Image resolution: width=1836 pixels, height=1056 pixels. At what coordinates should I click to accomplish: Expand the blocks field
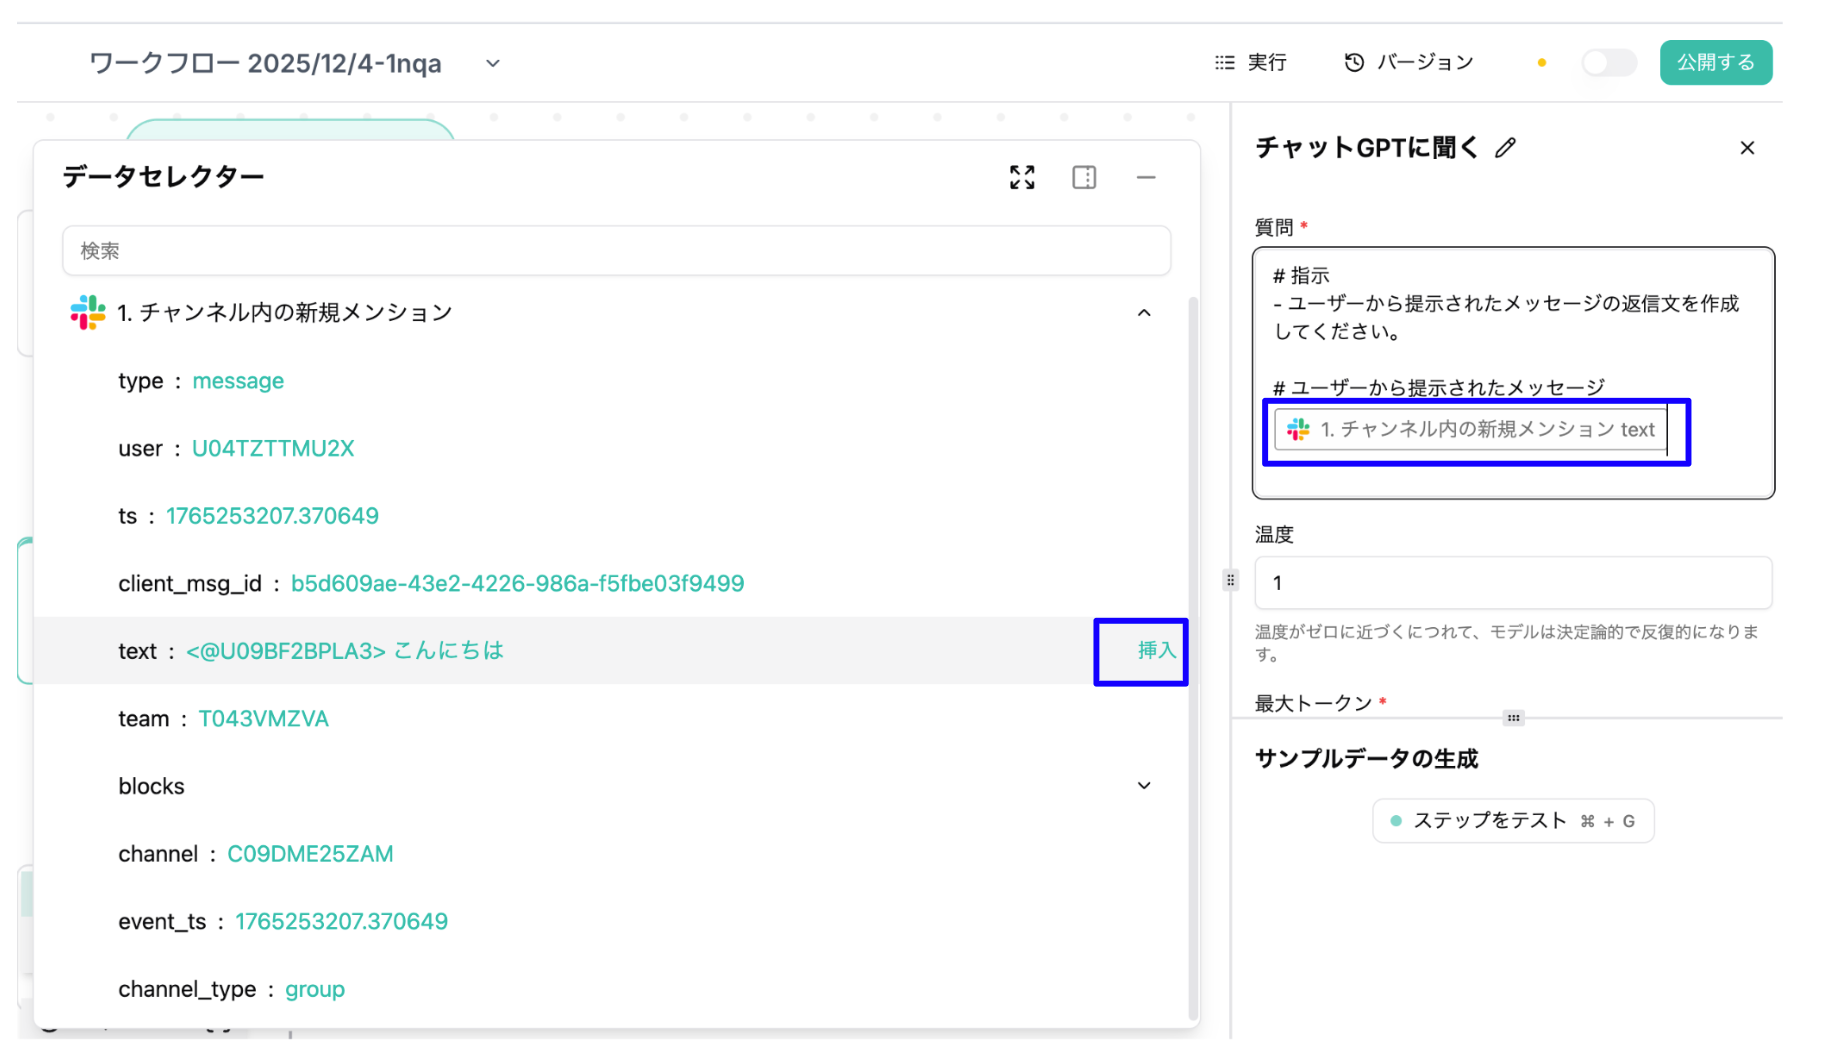click(1144, 786)
